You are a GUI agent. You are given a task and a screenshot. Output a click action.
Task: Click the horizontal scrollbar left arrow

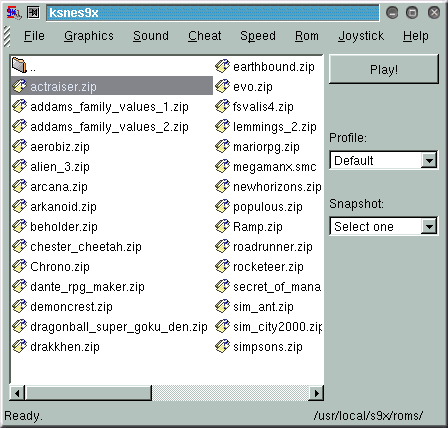pos(17,393)
